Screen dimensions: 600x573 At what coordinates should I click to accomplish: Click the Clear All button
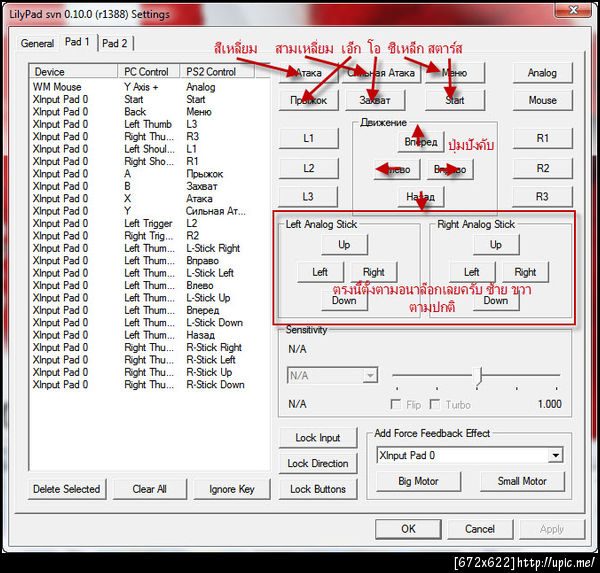point(149,489)
